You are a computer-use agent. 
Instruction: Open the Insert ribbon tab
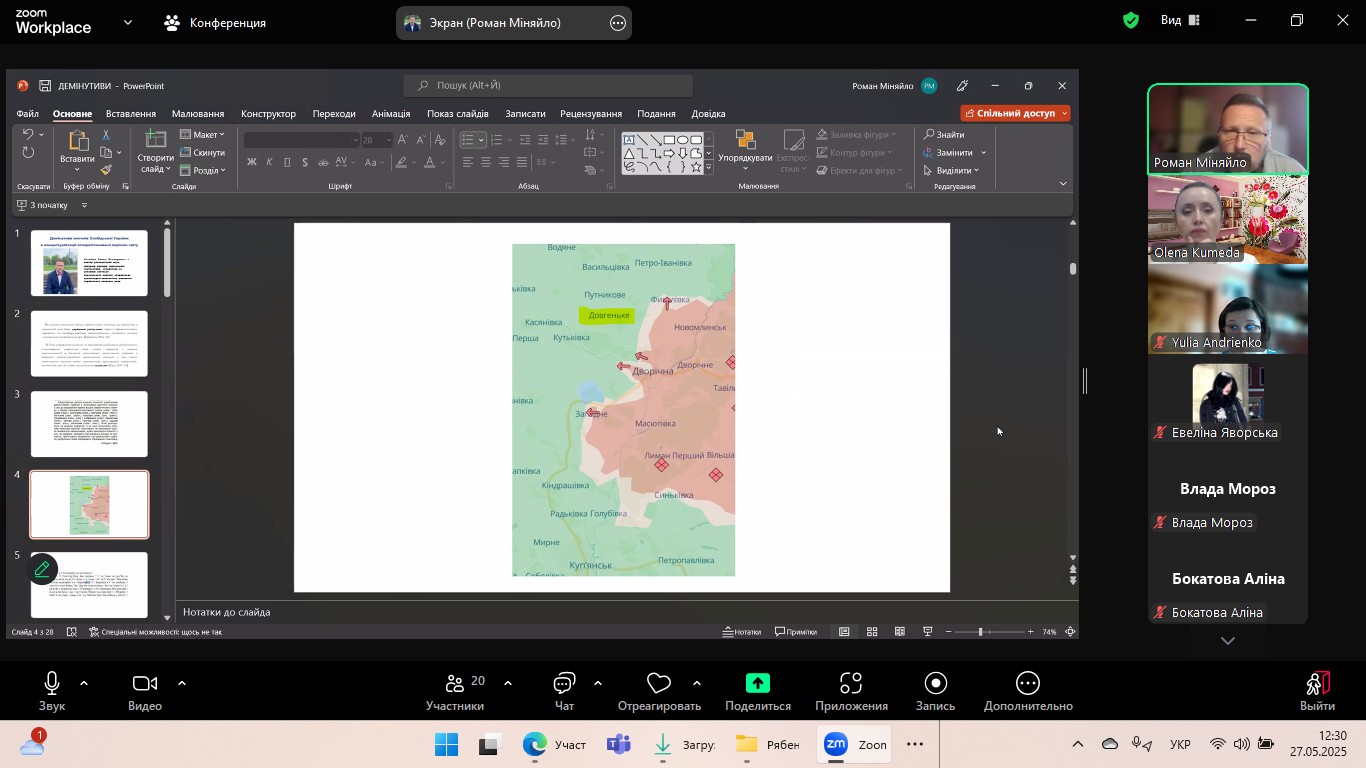131,114
